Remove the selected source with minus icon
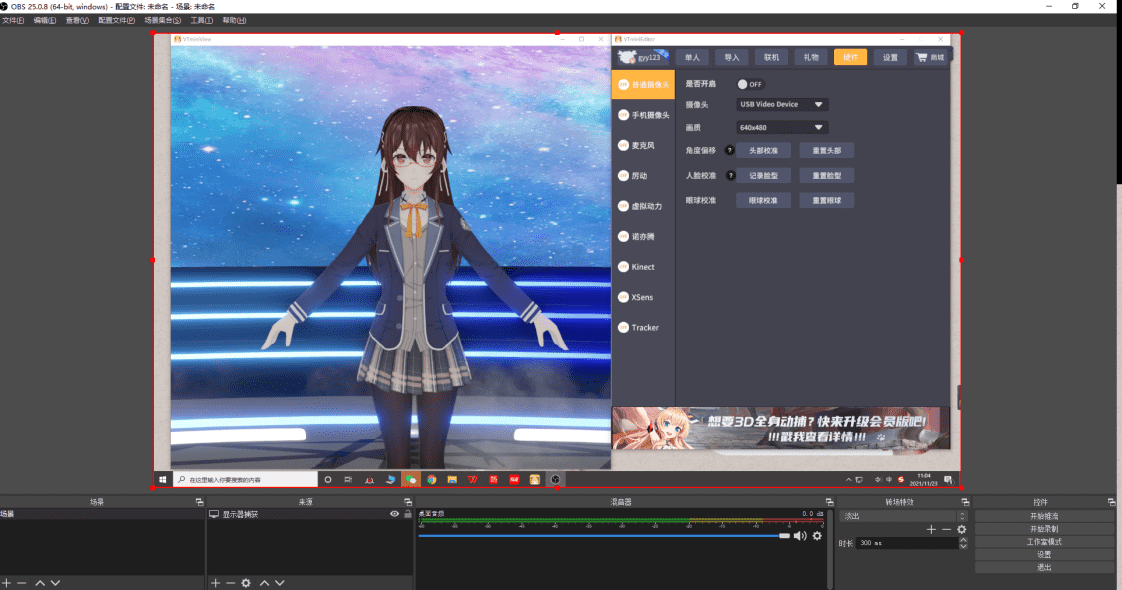 (230, 584)
